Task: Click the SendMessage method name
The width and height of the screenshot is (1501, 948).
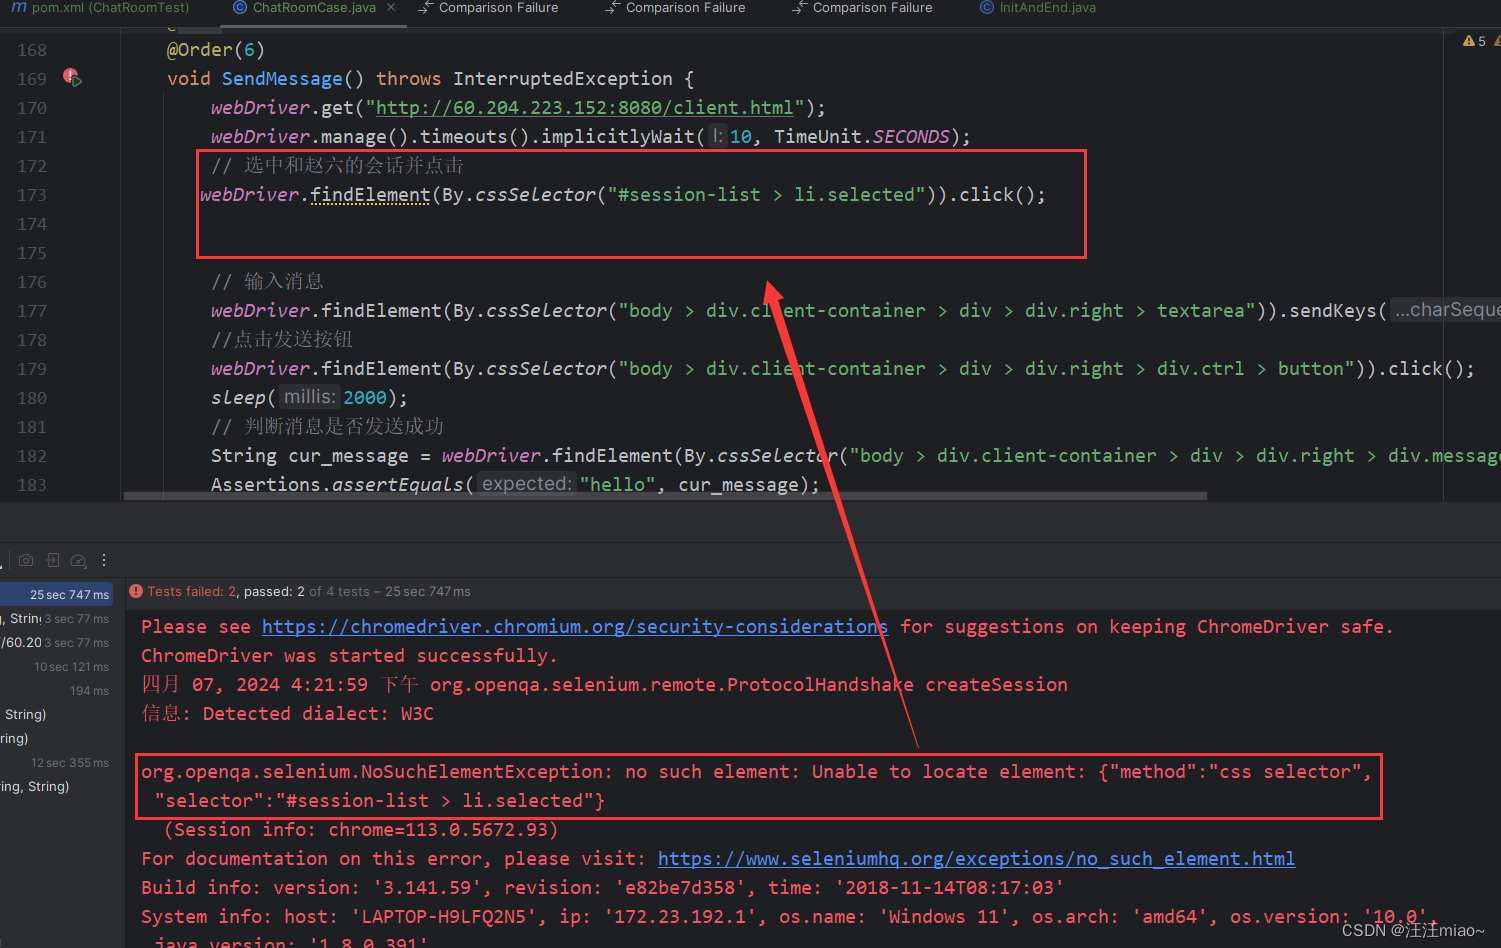Action: point(282,79)
